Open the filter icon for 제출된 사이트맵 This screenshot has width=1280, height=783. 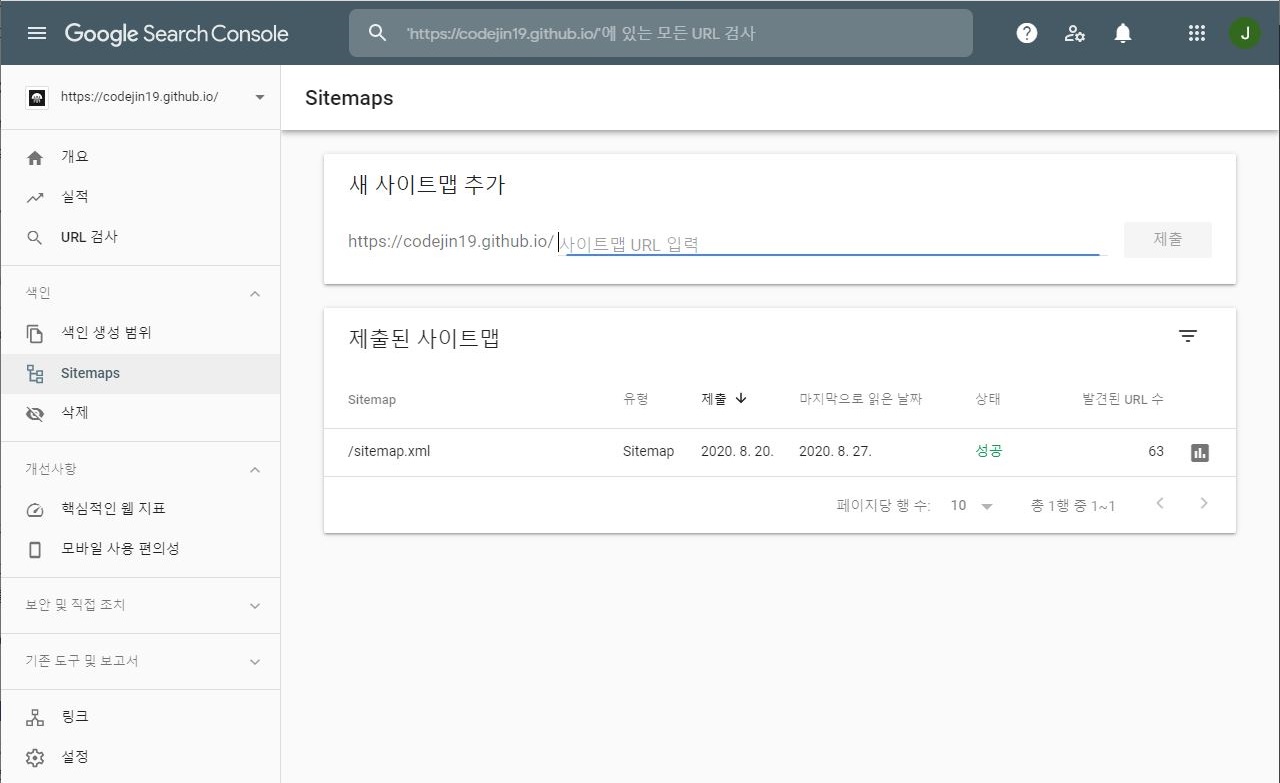[1188, 336]
